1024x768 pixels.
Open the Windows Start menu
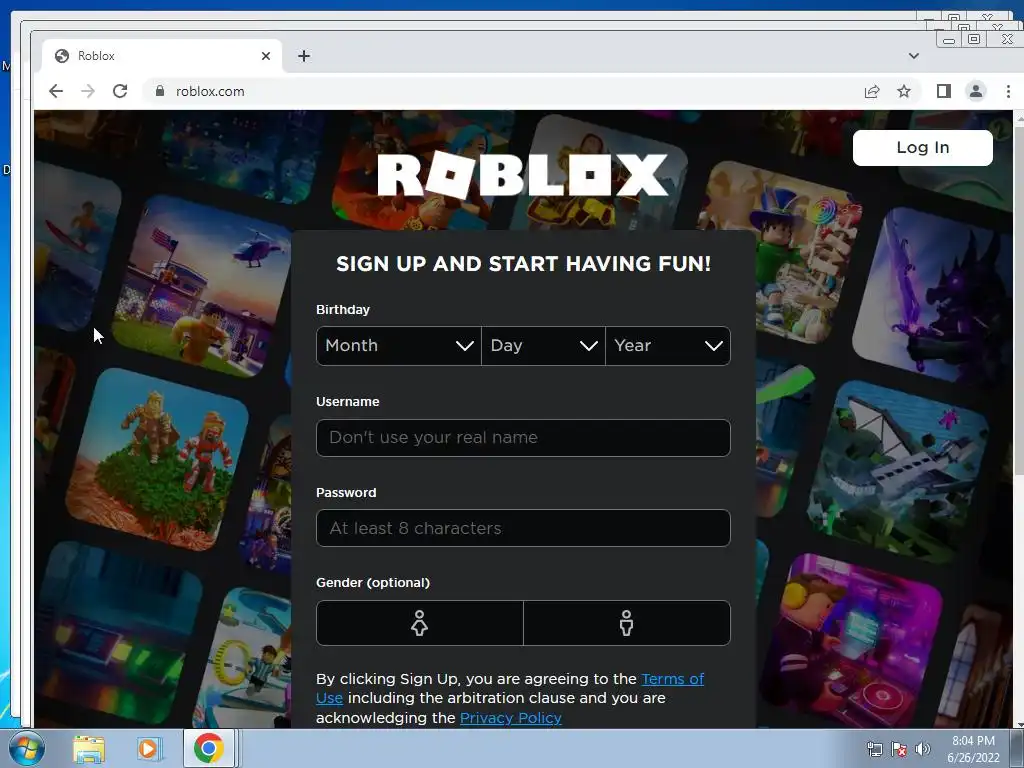tap(26, 748)
